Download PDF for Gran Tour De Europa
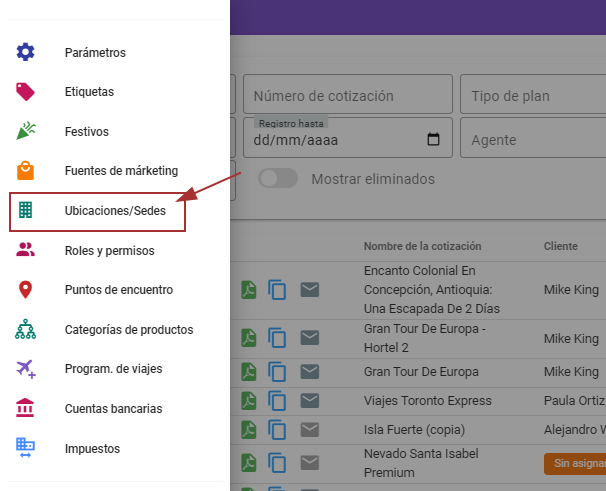The image size is (606, 491). pyautogui.click(x=249, y=372)
